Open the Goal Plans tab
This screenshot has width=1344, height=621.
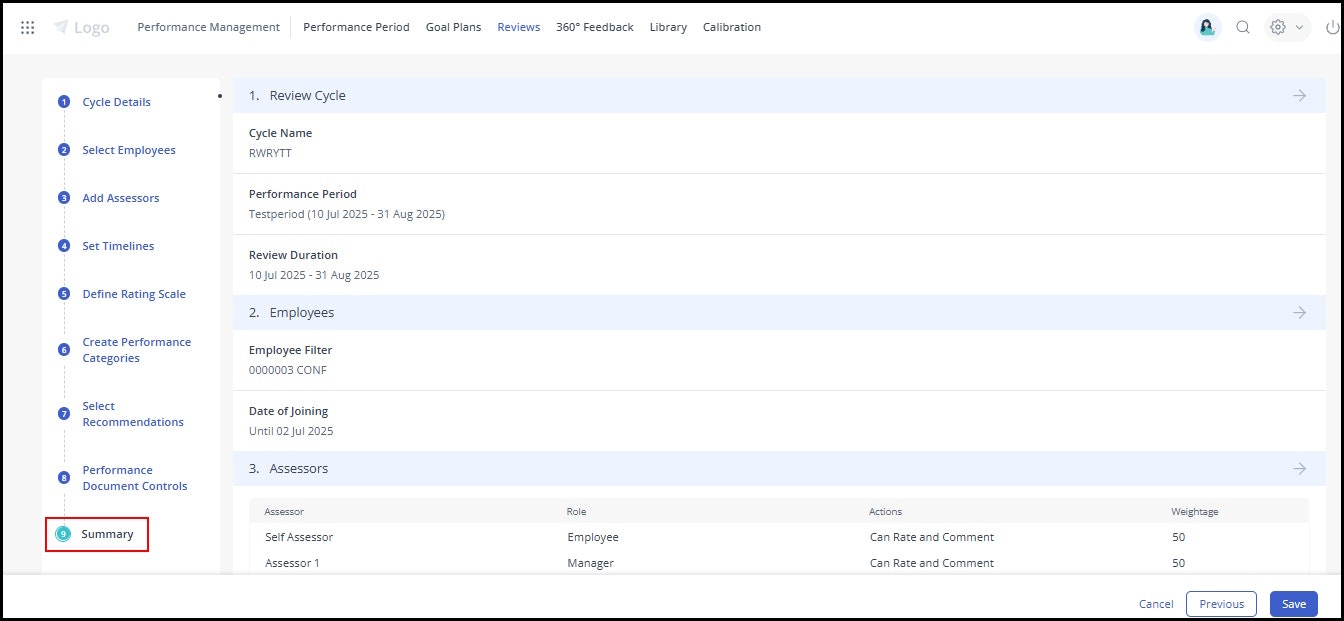pos(453,27)
